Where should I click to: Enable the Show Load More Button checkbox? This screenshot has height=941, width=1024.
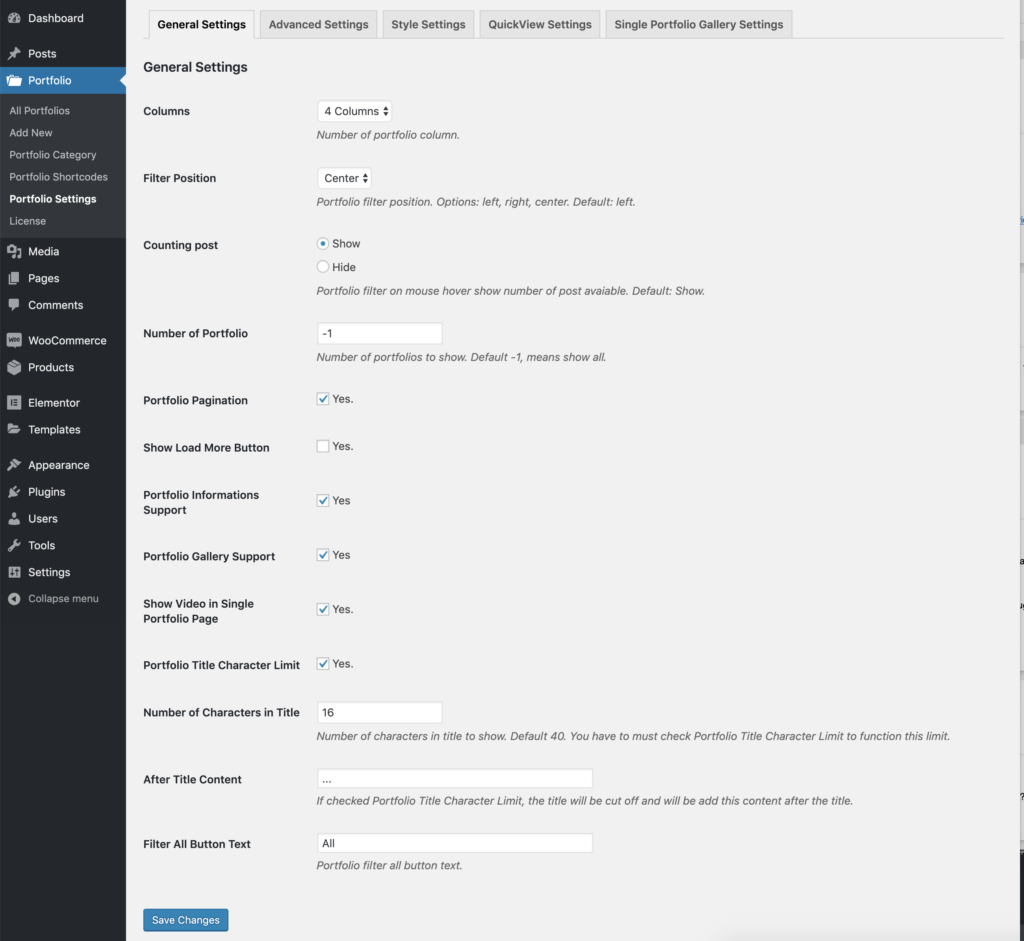tap(322, 445)
